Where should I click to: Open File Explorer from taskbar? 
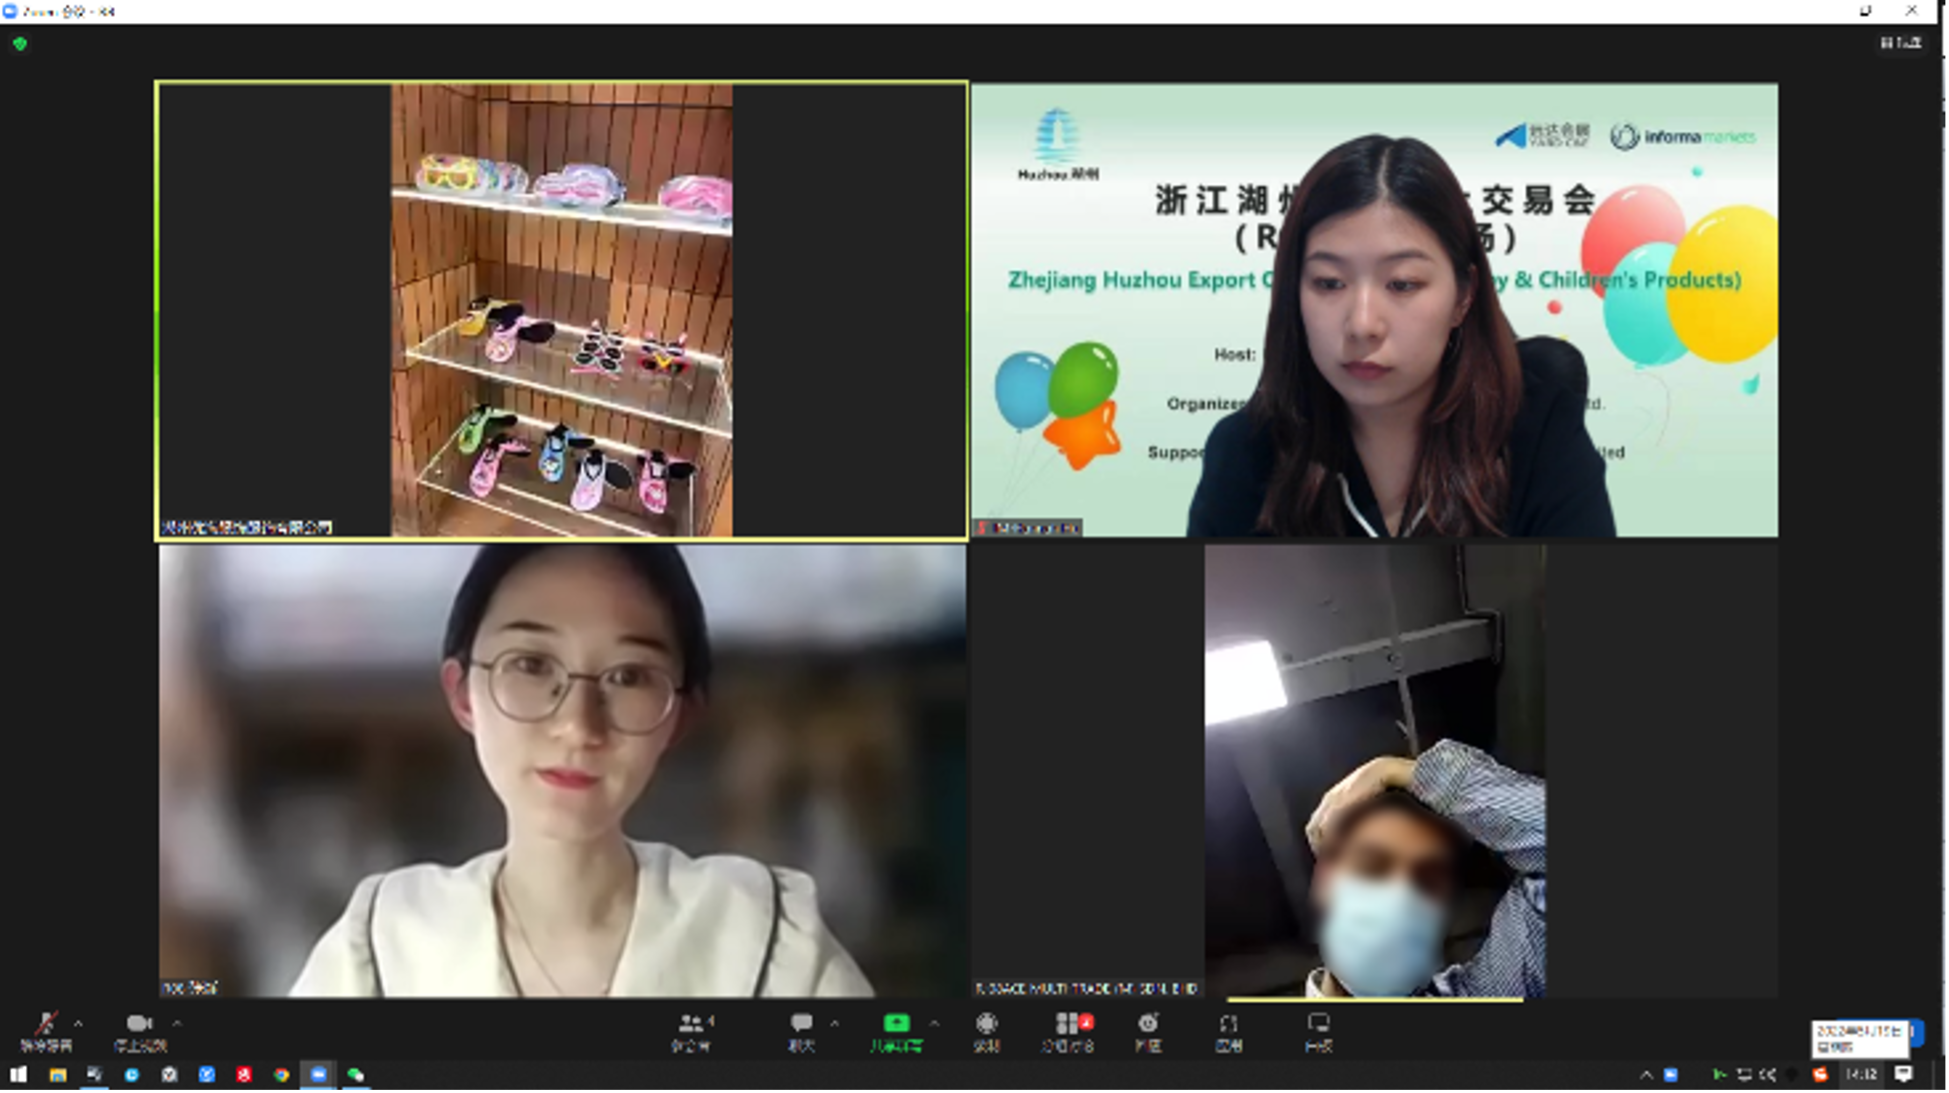point(57,1074)
